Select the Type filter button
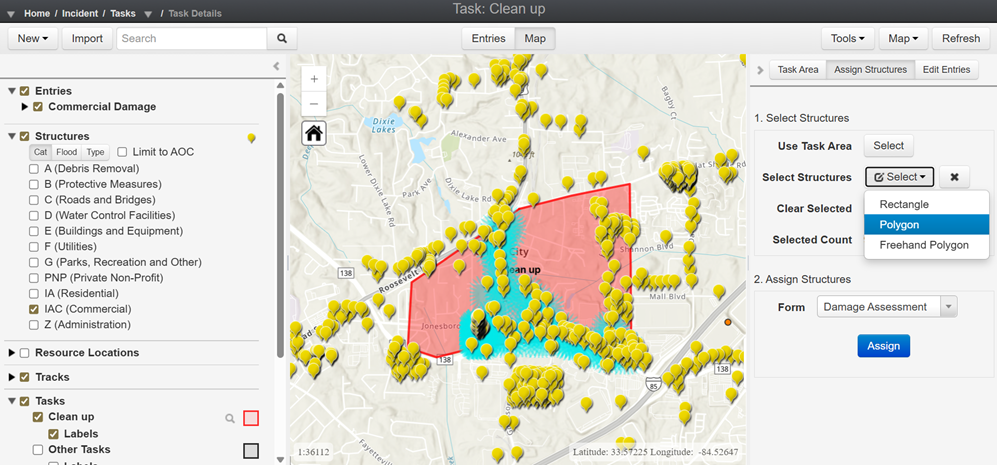 point(95,152)
